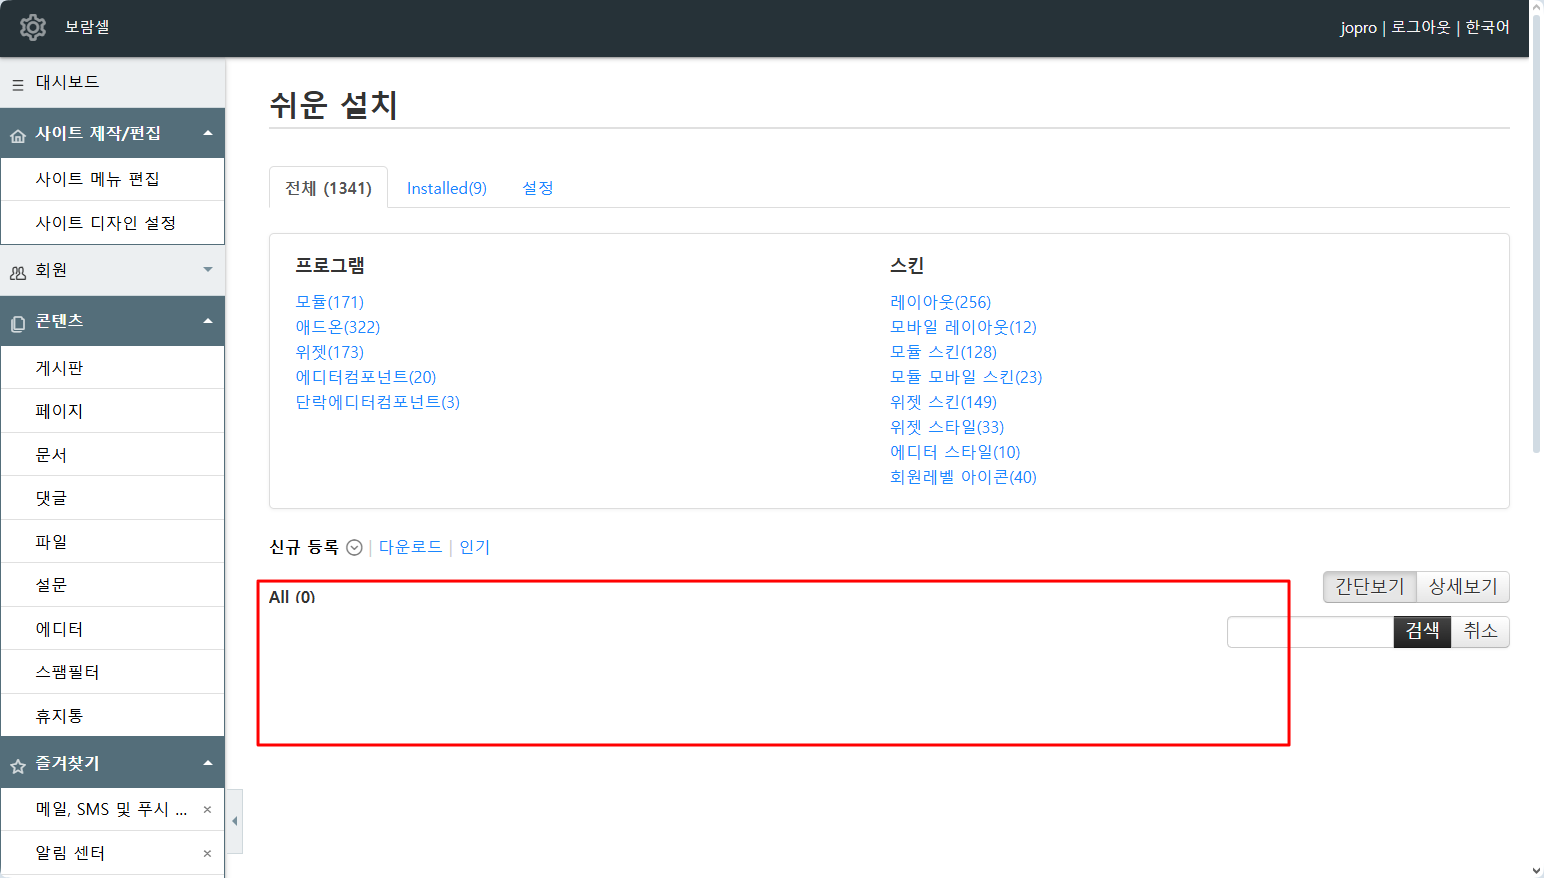
Task: Collapse the 콘텐츠 menu section
Action: 207,321
